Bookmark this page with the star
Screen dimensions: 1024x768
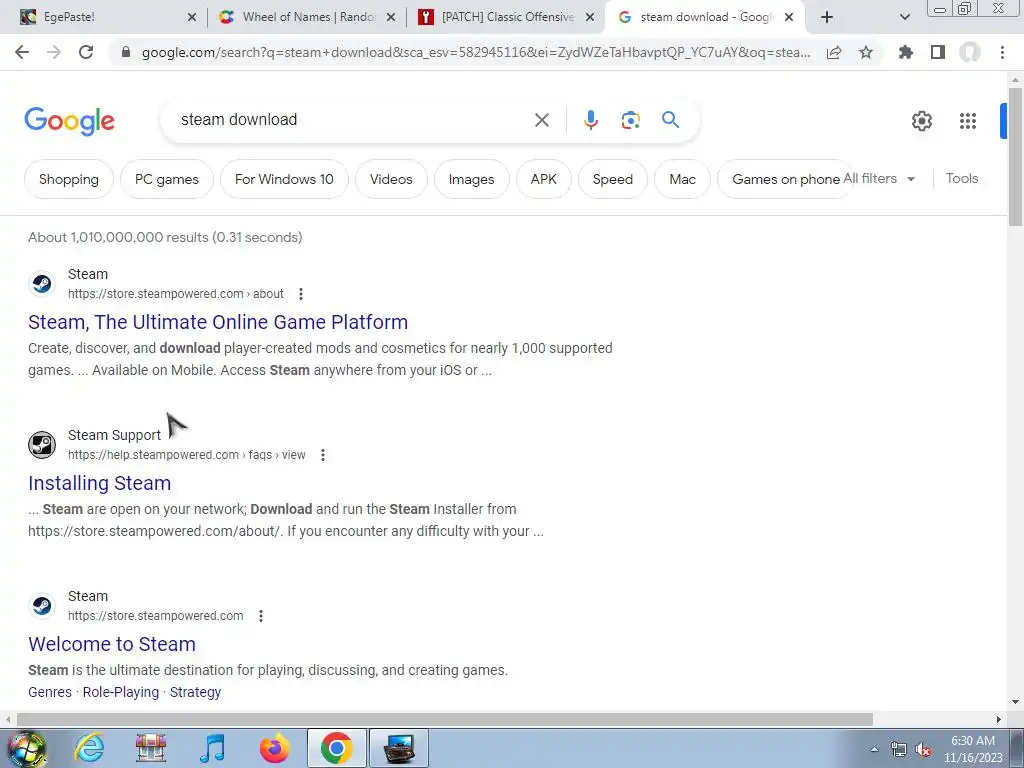(866, 52)
